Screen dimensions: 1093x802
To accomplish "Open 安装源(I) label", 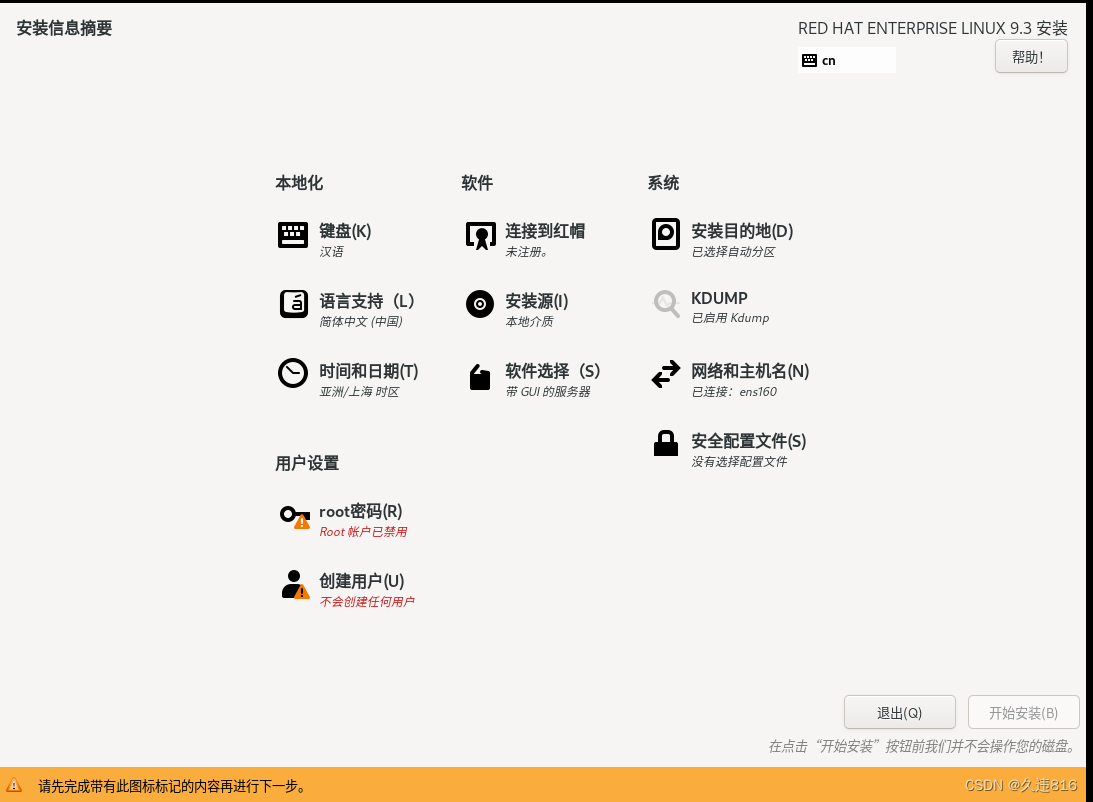I will (x=537, y=301).
